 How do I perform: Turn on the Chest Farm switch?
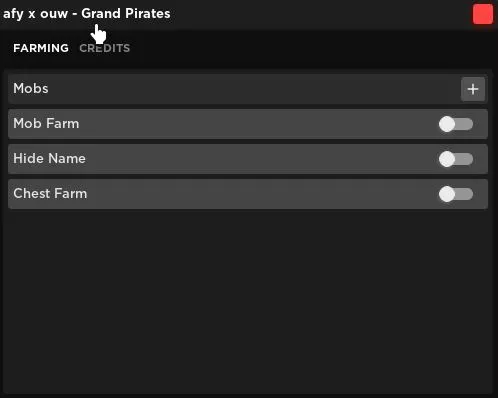(x=456, y=194)
